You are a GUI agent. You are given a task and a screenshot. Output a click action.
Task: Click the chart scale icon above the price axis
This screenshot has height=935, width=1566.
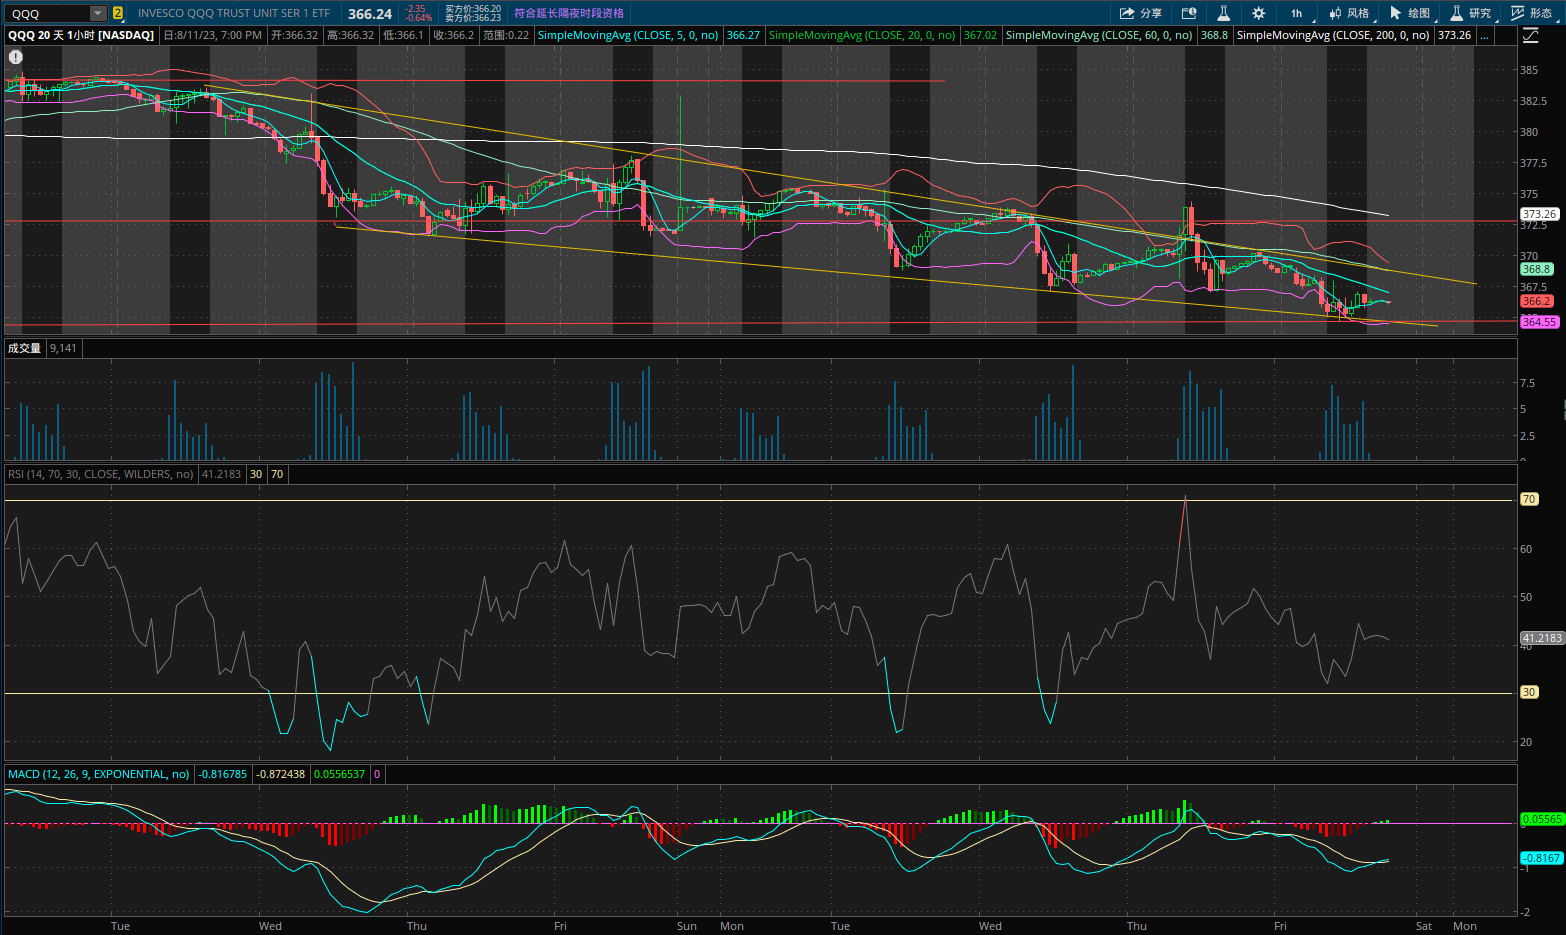[x=1531, y=35]
